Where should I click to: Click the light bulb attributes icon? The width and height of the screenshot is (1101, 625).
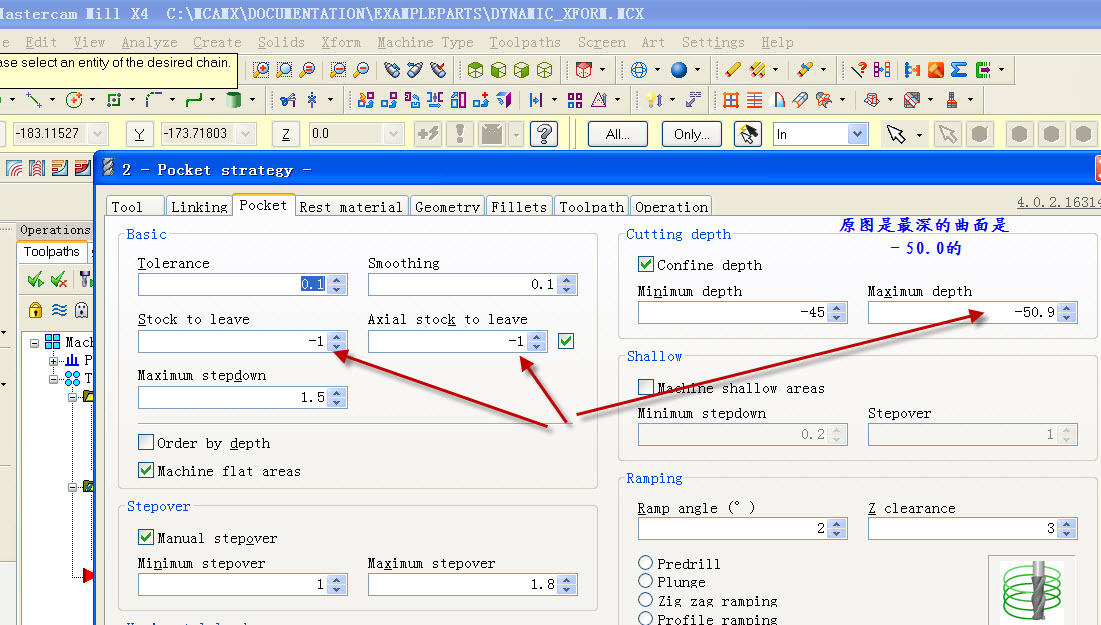tap(654, 100)
